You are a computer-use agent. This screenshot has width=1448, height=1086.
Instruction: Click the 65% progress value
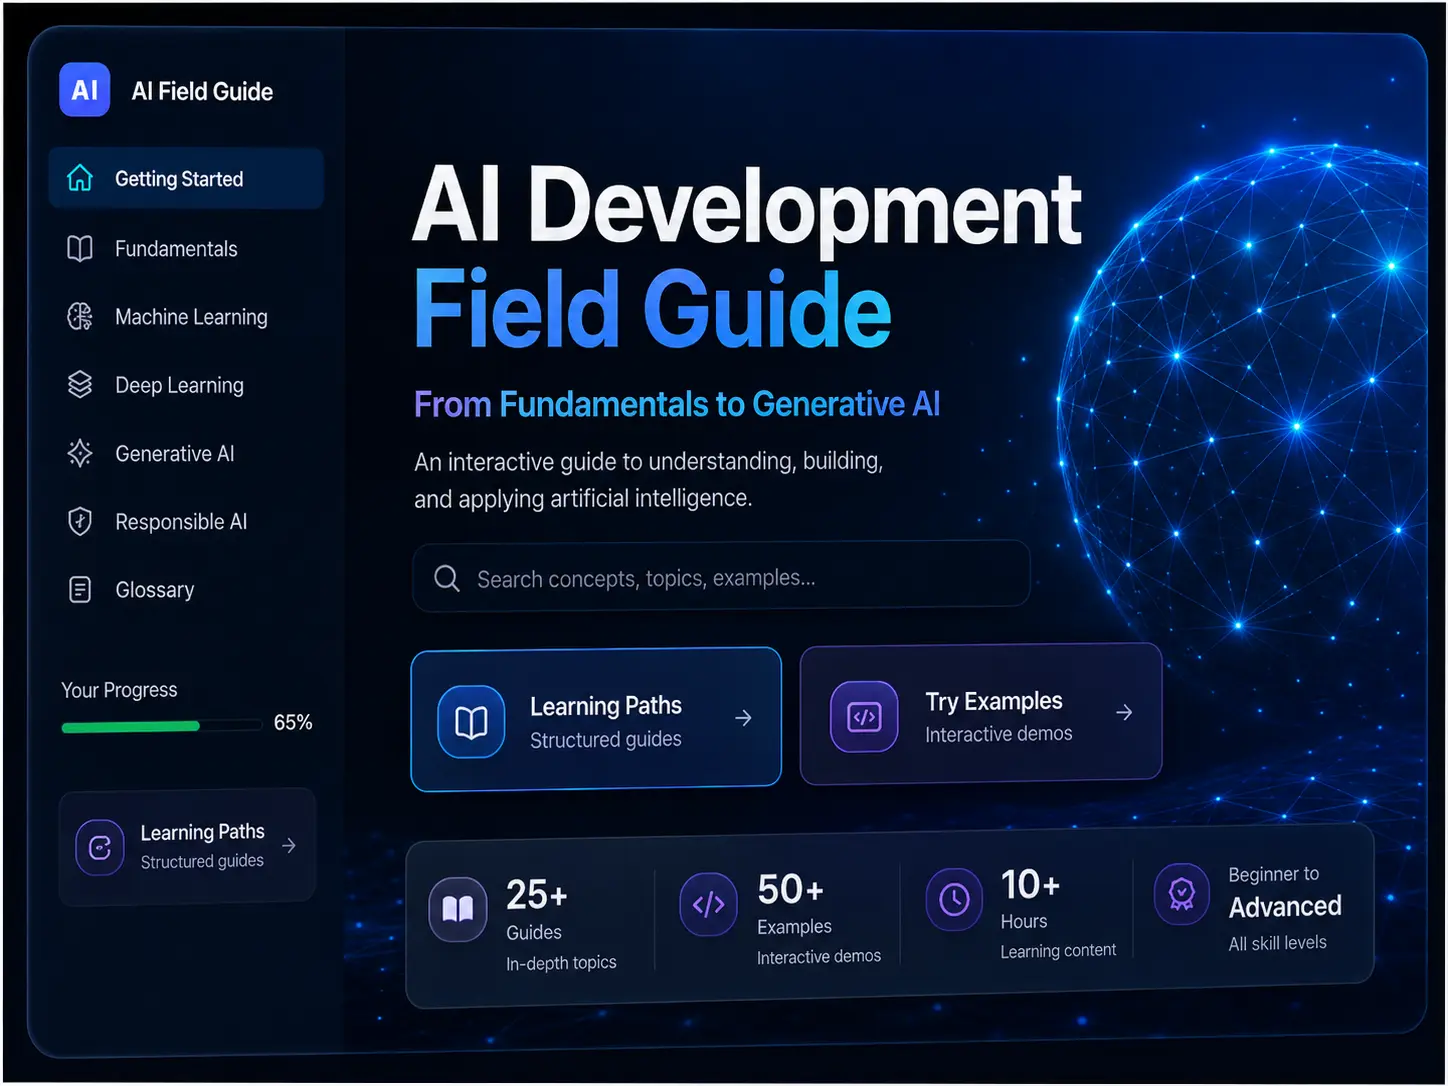click(293, 722)
